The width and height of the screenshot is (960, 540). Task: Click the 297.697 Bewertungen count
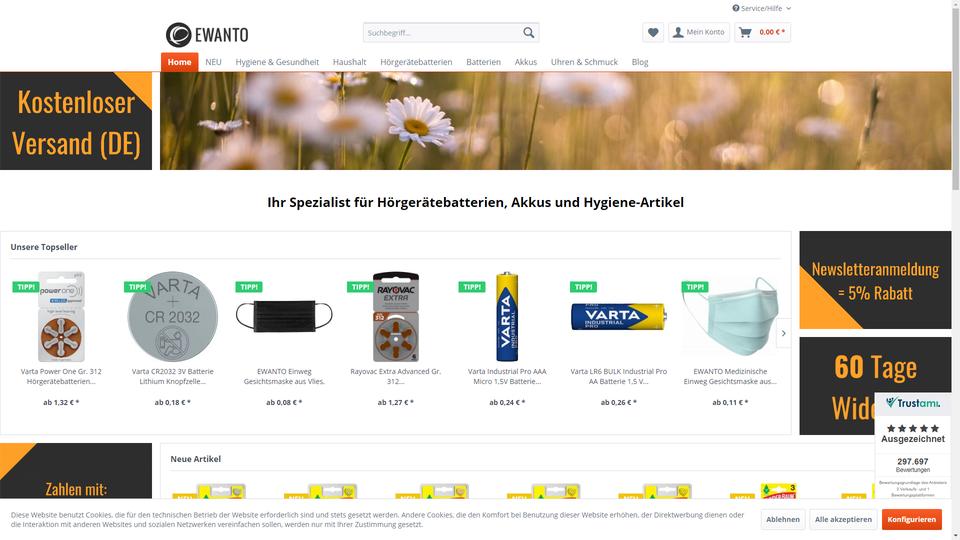pos(912,465)
